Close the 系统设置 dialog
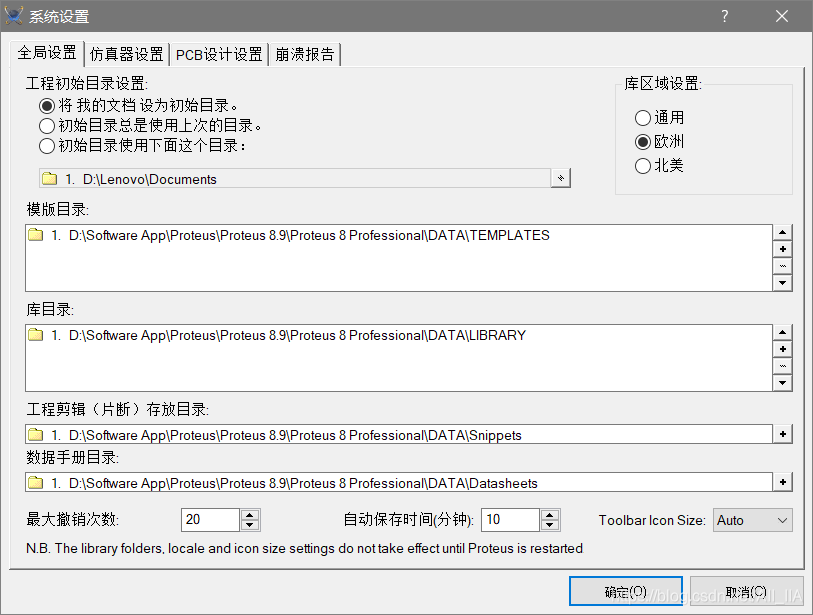 (x=782, y=16)
